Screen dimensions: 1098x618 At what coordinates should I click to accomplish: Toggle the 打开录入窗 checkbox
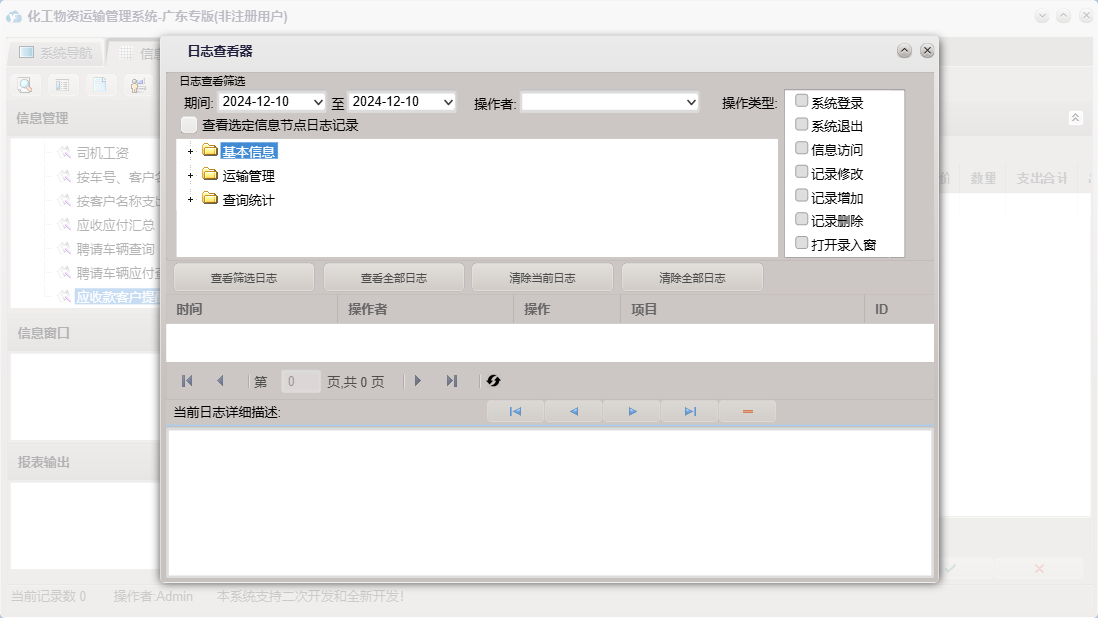coord(802,244)
